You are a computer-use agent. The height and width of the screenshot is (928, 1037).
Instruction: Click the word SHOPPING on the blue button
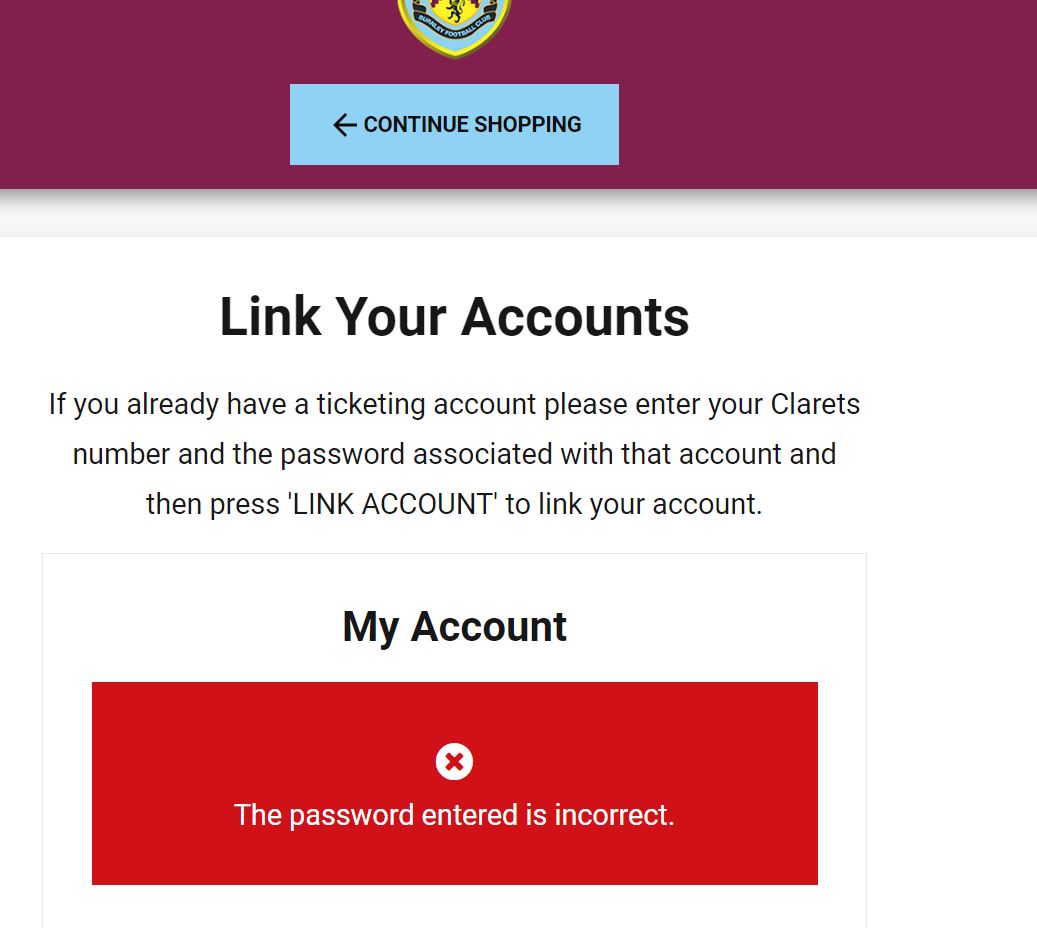[527, 124]
